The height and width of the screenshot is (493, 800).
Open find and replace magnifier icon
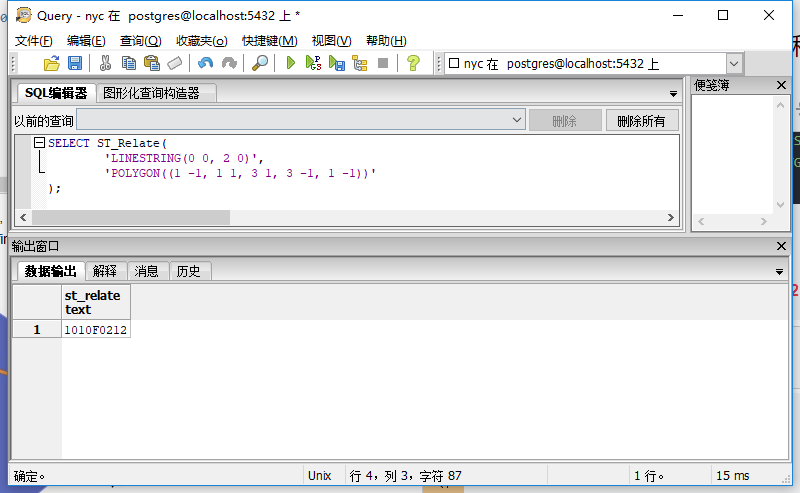(x=260, y=63)
